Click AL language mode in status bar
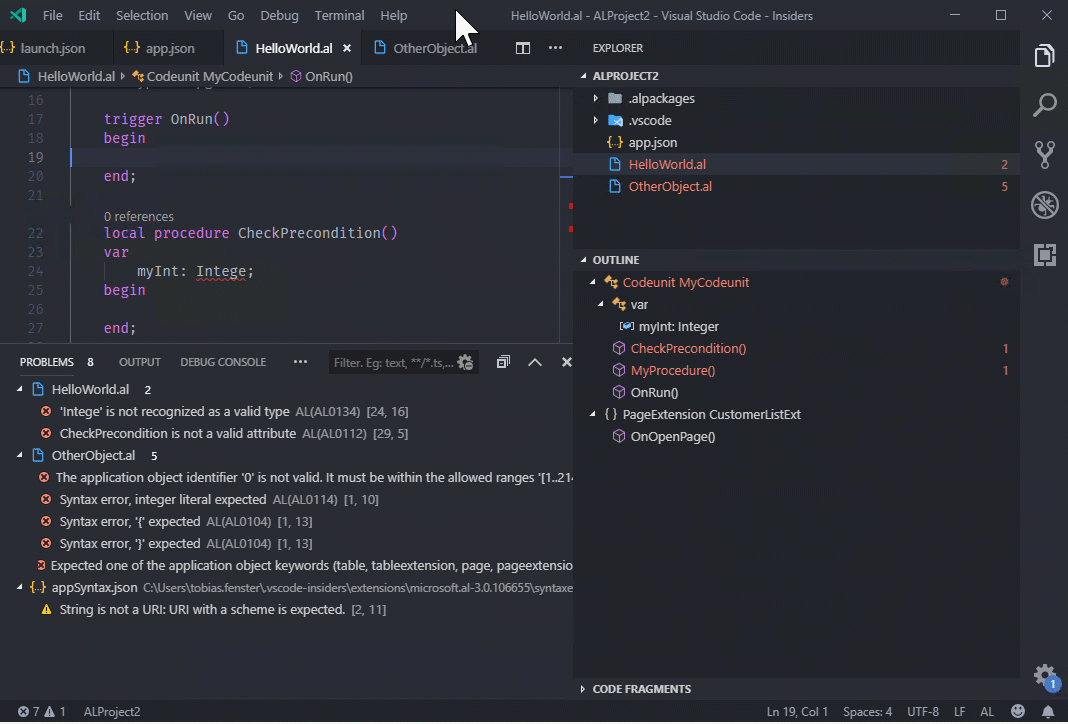Image resolution: width=1068 pixels, height=724 pixels. [986, 712]
